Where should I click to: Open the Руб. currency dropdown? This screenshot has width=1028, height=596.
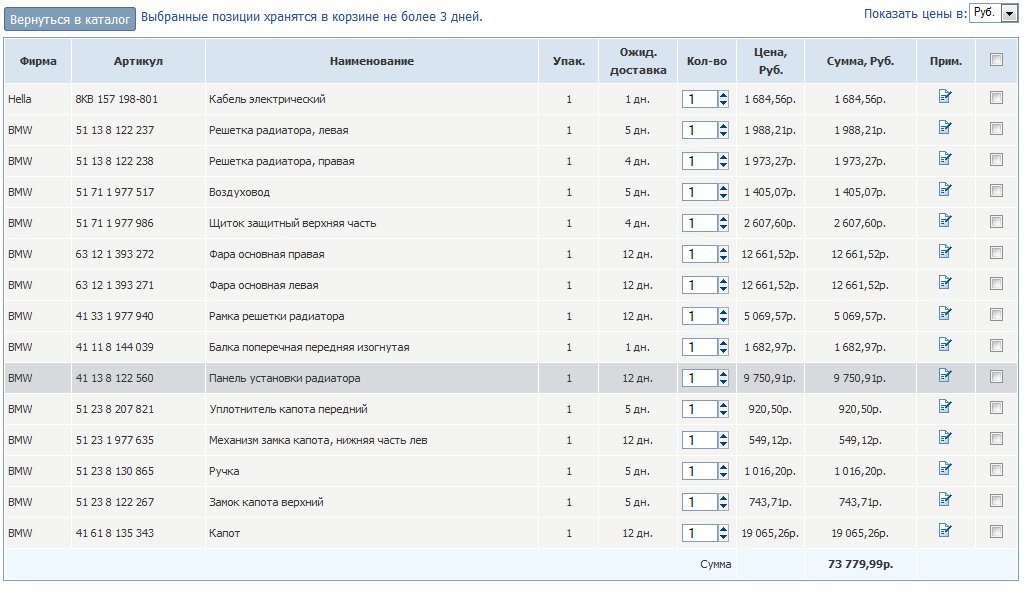993,13
